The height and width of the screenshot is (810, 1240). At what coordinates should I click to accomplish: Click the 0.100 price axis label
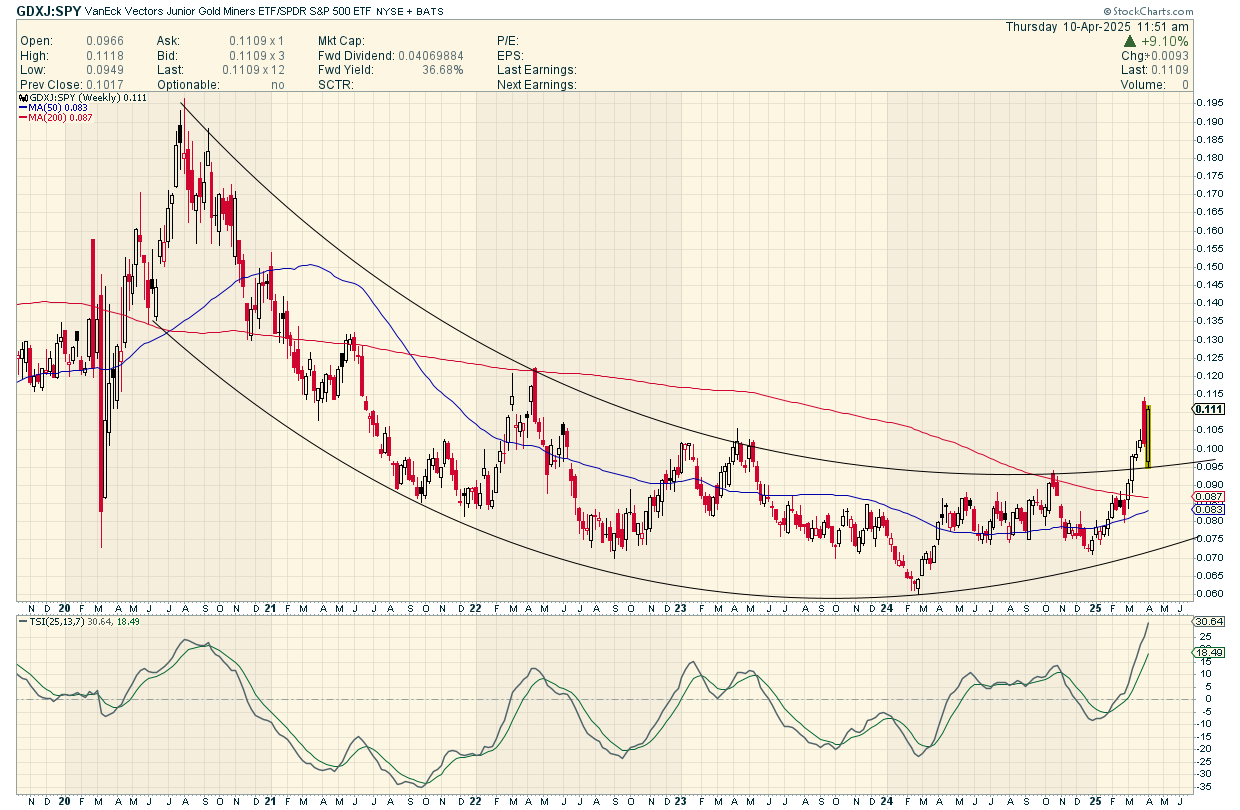pos(1209,449)
